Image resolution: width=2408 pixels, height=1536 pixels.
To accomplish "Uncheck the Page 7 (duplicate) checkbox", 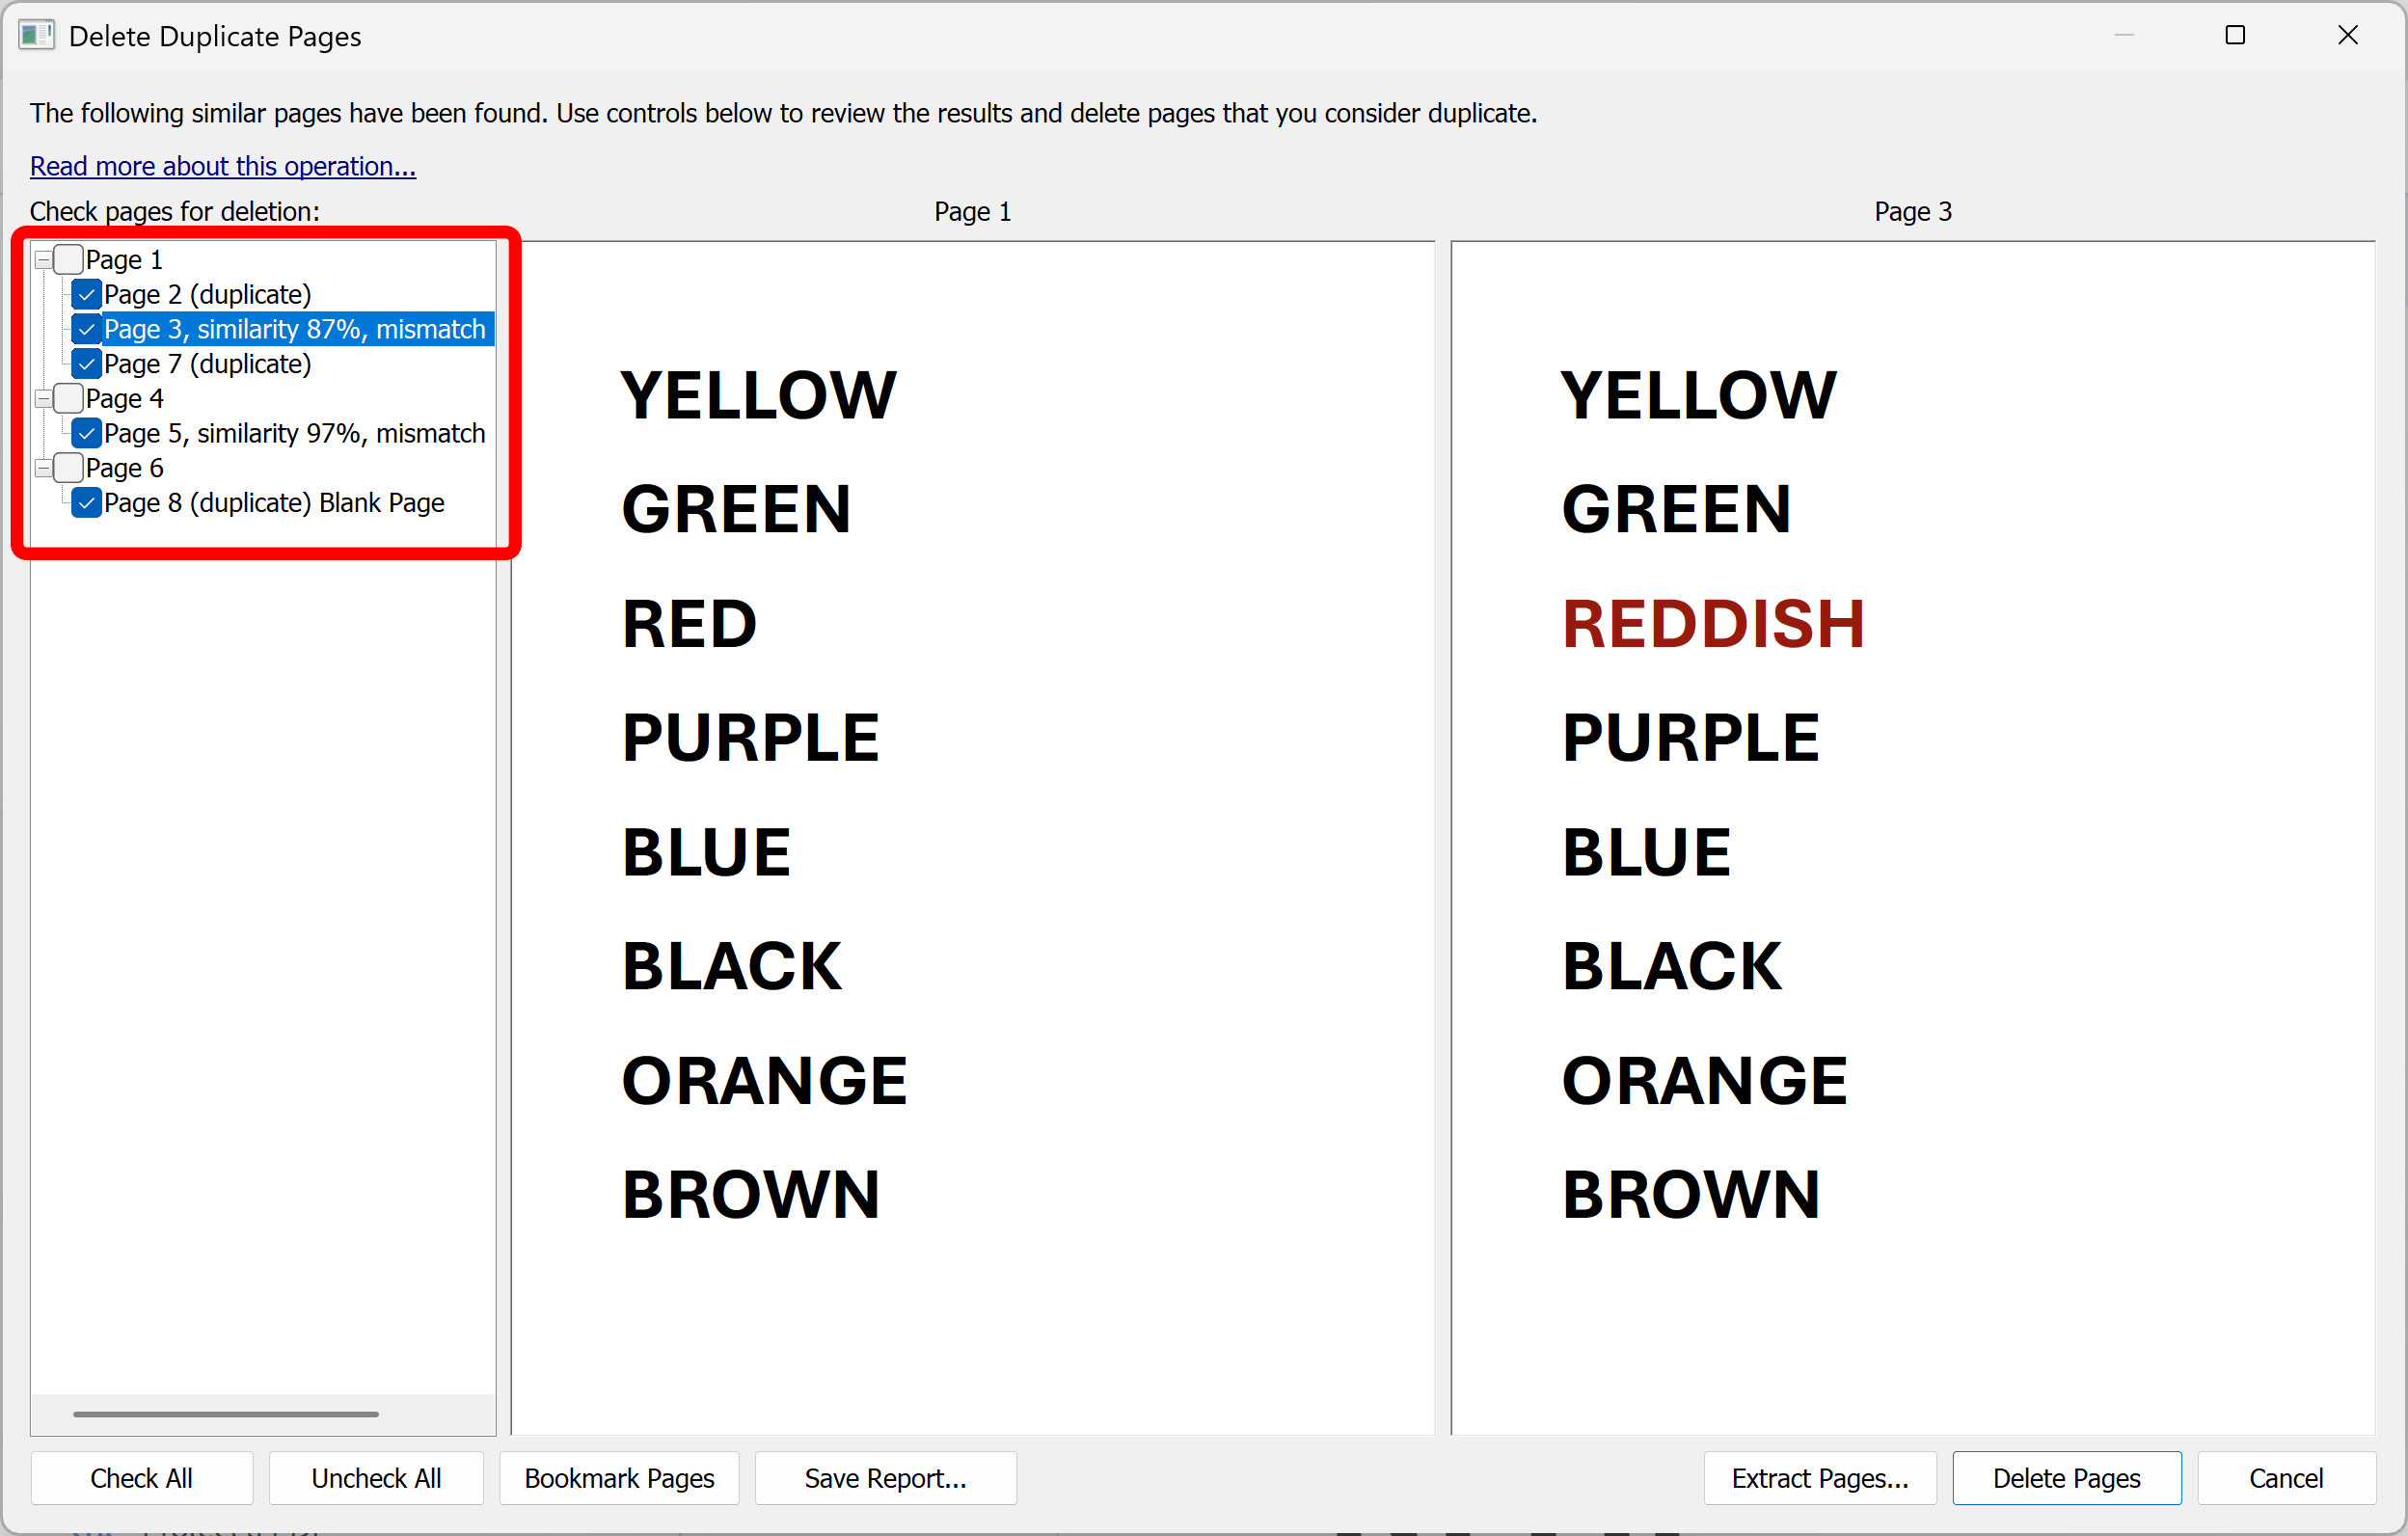I will tap(86, 363).
